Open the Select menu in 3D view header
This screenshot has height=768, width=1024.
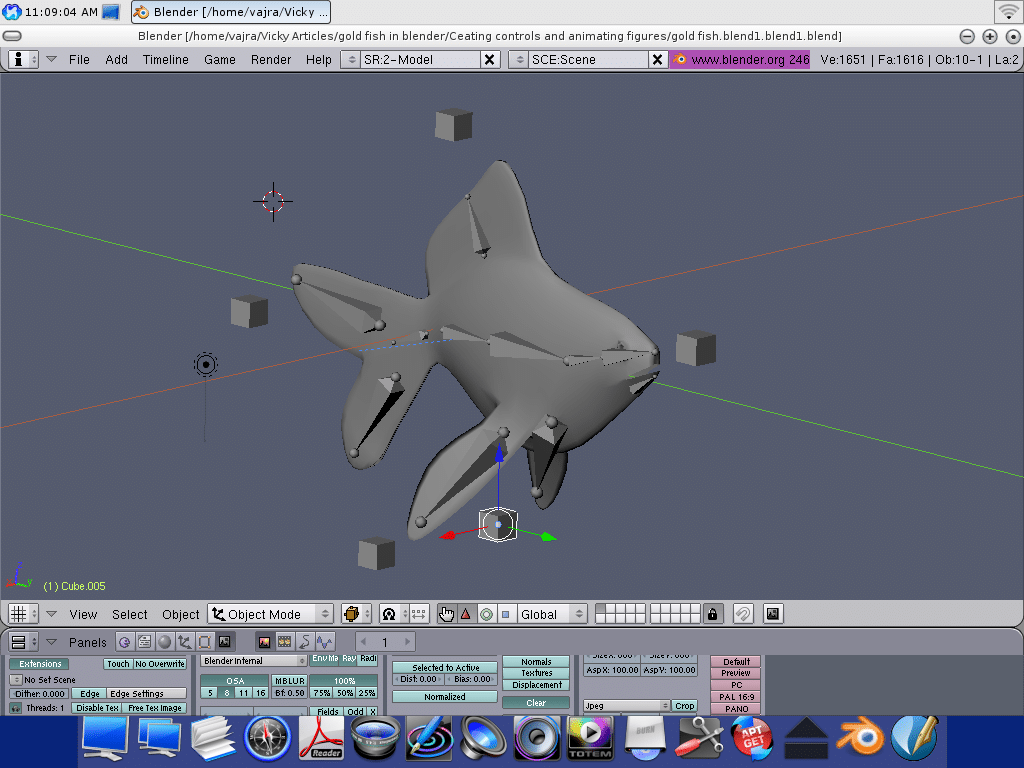[x=130, y=614]
